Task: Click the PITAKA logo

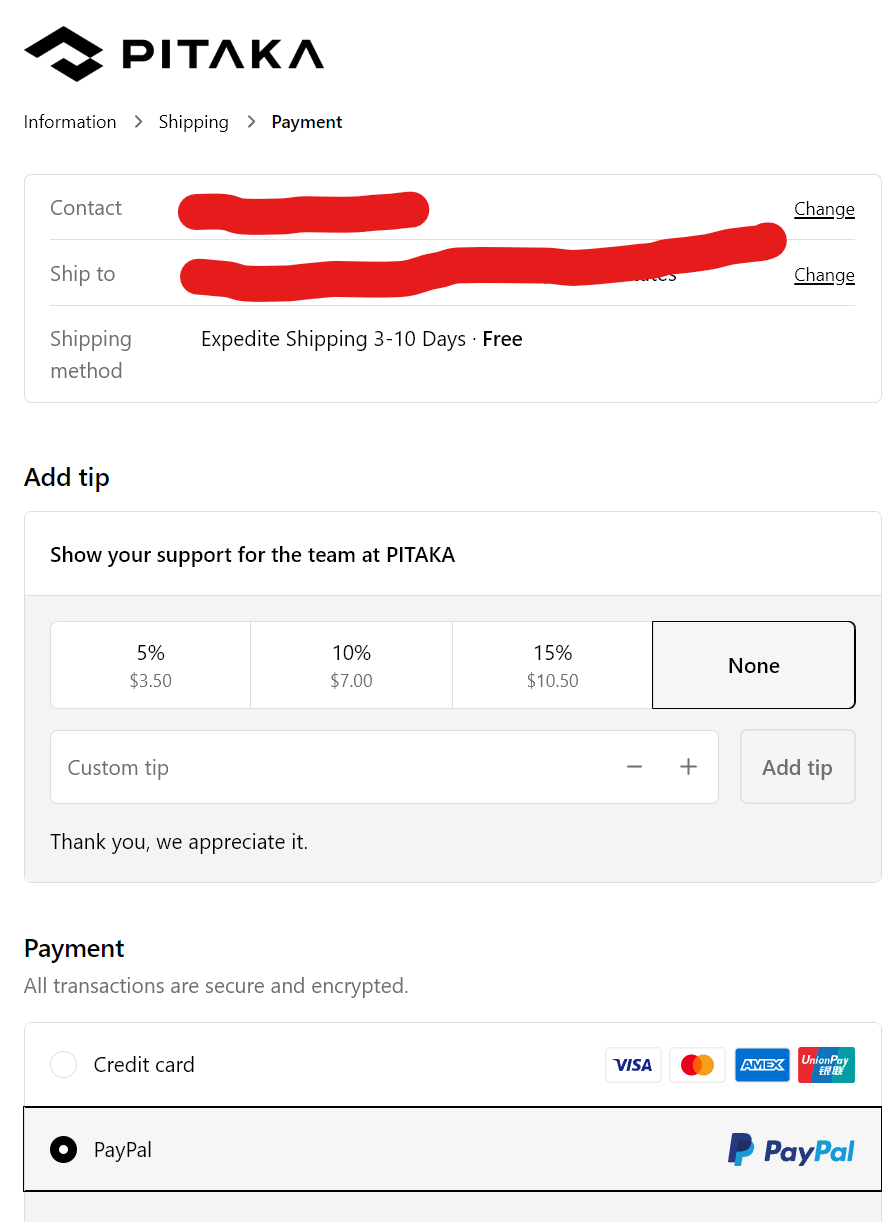Action: pyautogui.click(x=174, y=54)
